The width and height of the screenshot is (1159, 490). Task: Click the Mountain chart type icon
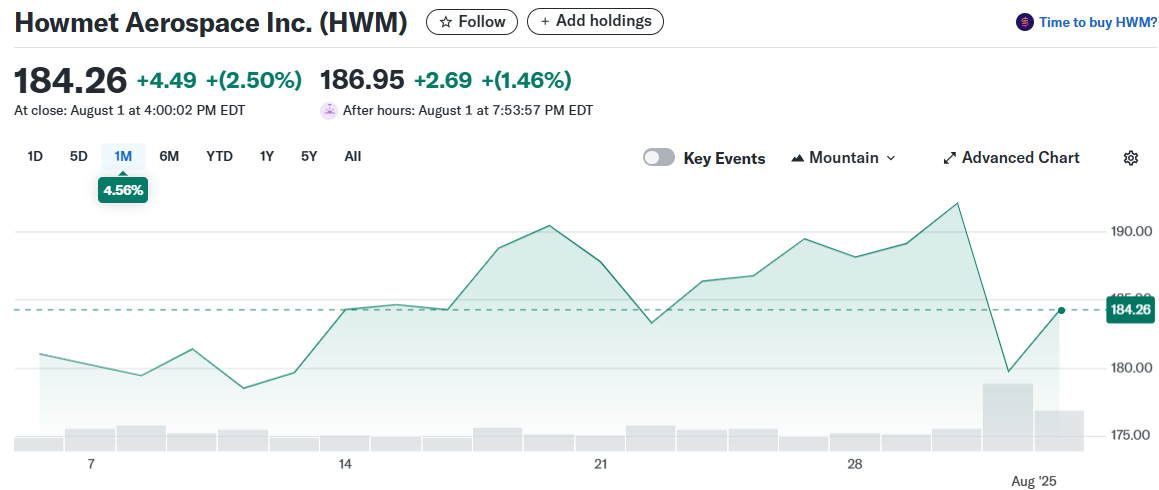(798, 158)
